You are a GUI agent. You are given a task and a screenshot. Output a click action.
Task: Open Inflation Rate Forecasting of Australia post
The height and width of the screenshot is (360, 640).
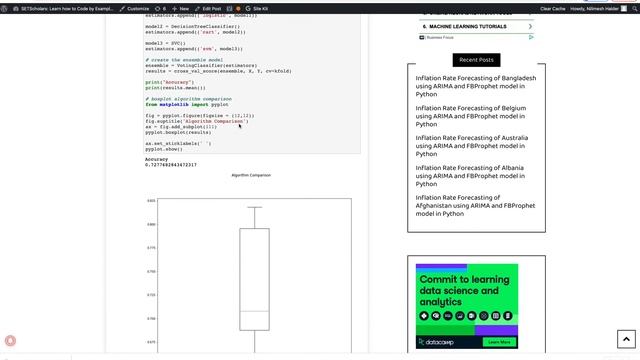pos(472,146)
